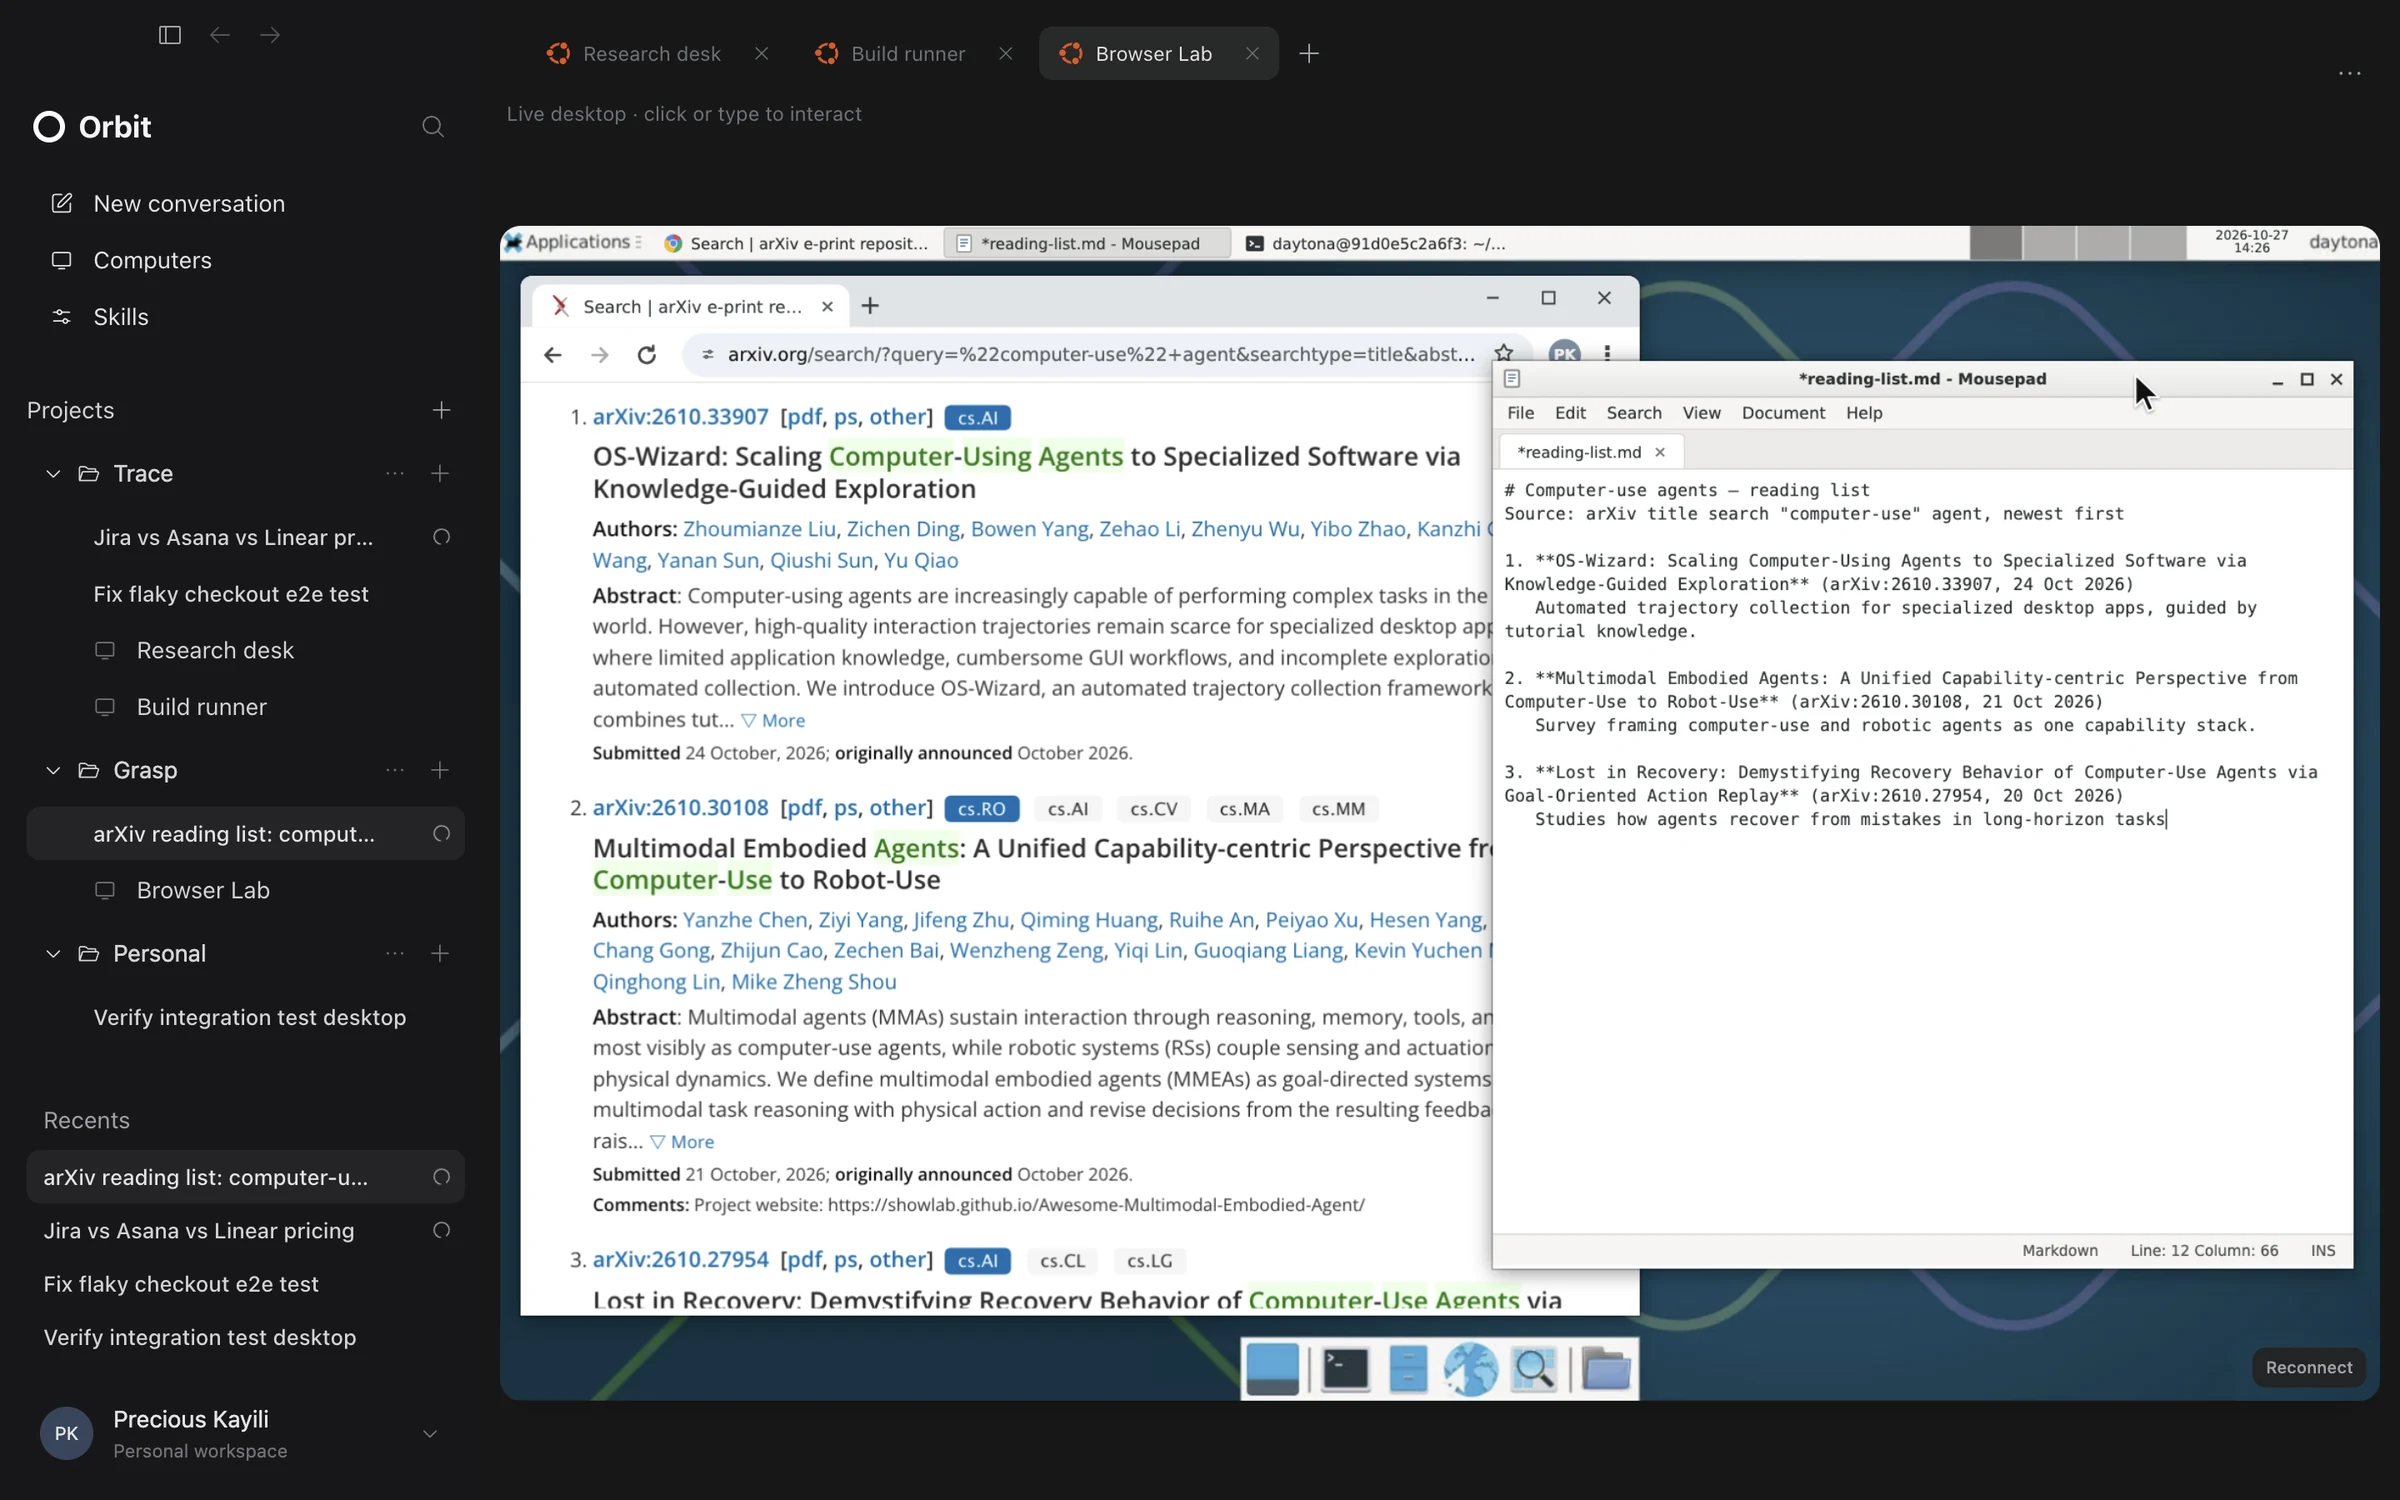2400x1500 pixels.
Task: Reload the arXiv page in browser
Action: (647, 355)
